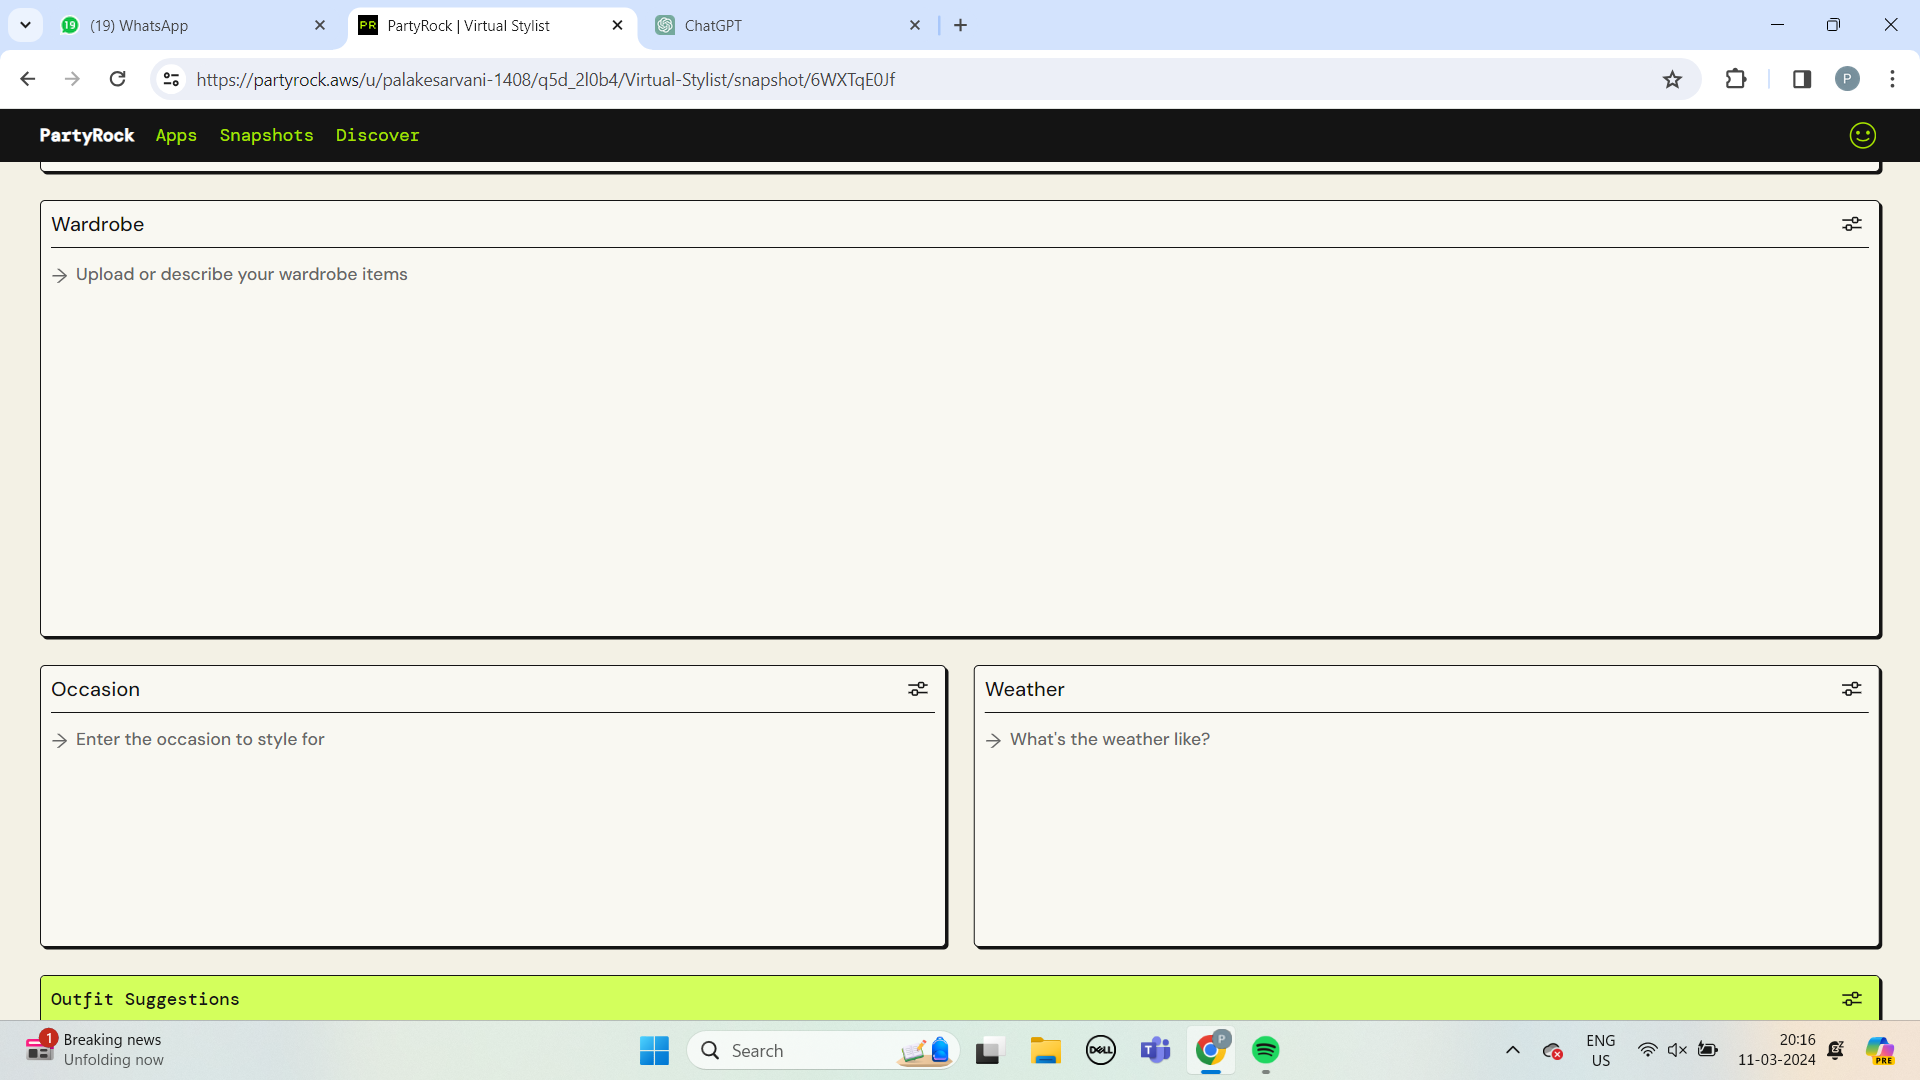Close the ChatGPT tab
This screenshot has height=1080, width=1920.
coord(915,25)
